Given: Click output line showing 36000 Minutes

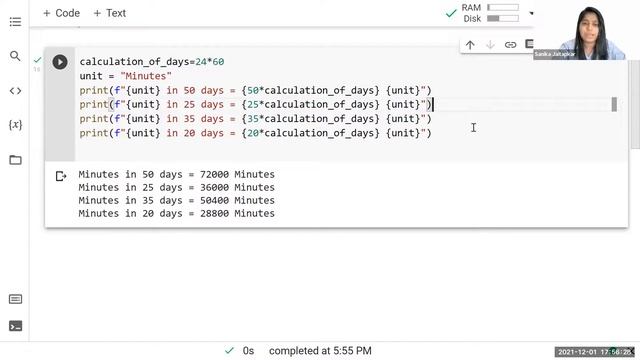Looking at the screenshot, I should click(177, 187).
